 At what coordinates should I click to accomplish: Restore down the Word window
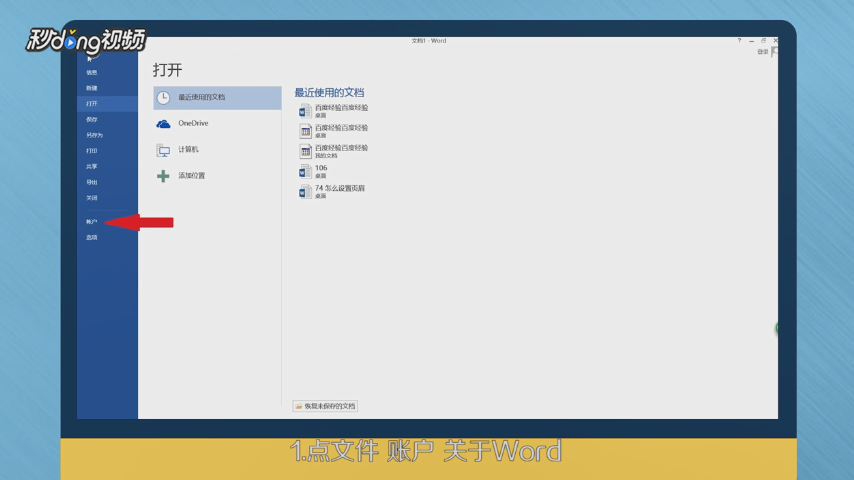tap(763, 41)
